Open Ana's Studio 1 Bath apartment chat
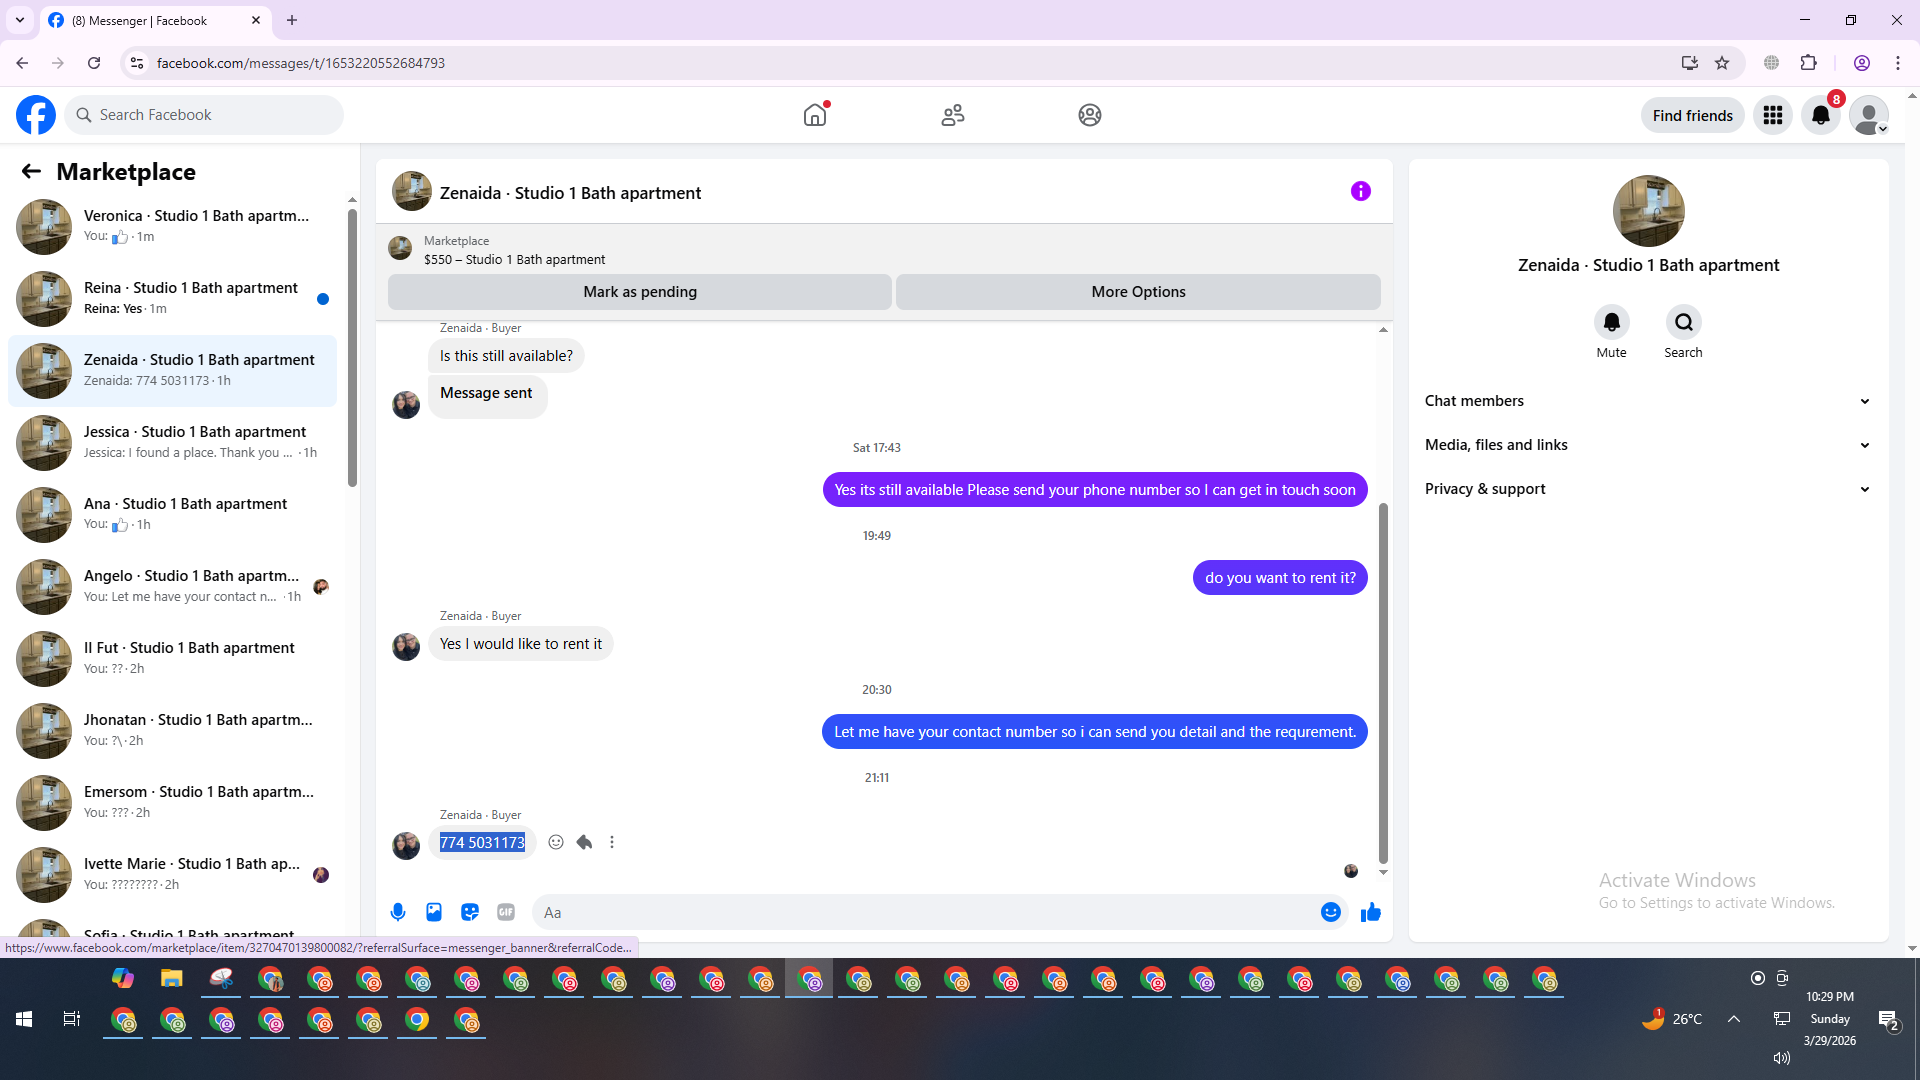 click(x=172, y=514)
